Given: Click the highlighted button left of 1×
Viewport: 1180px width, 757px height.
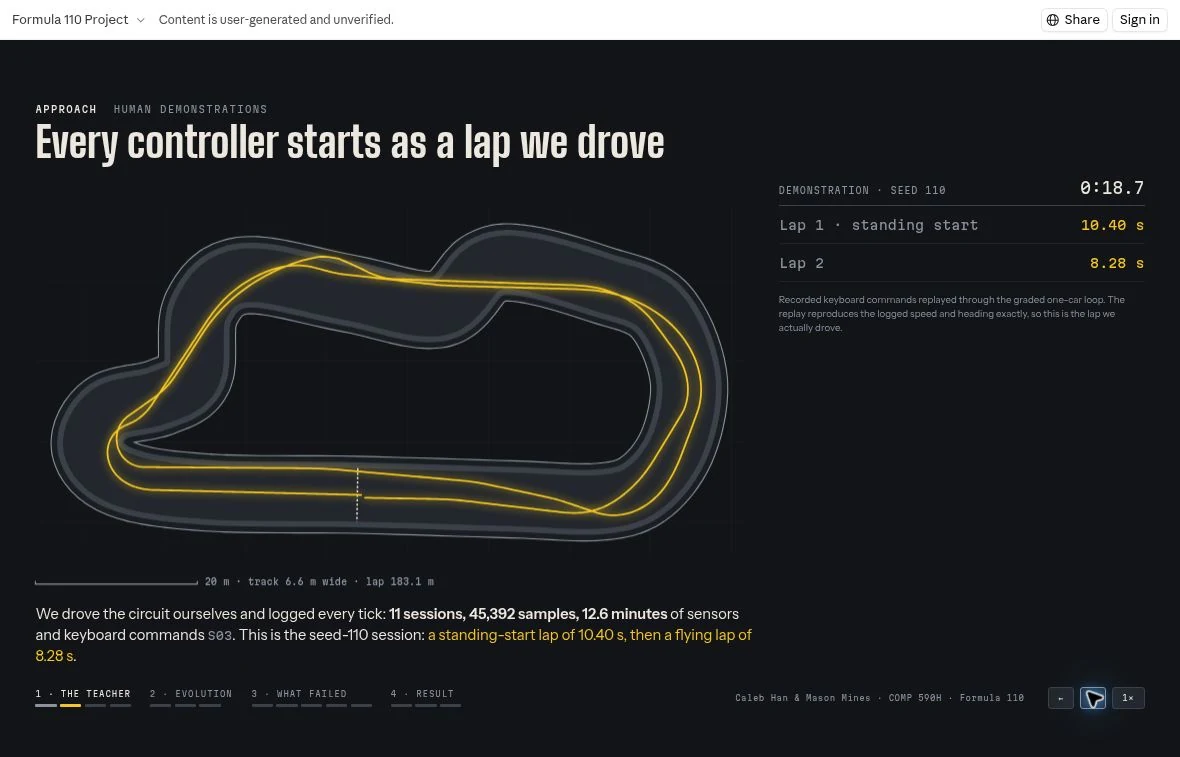Looking at the screenshot, I should click(x=1093, y=698).
